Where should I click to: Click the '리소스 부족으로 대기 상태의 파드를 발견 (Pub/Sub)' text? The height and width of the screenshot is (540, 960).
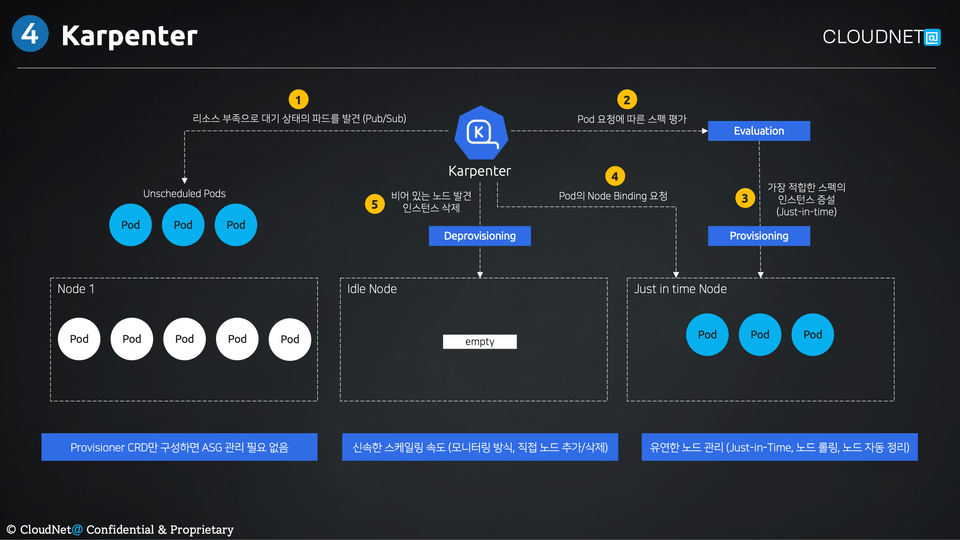click(x=299, y=118)
